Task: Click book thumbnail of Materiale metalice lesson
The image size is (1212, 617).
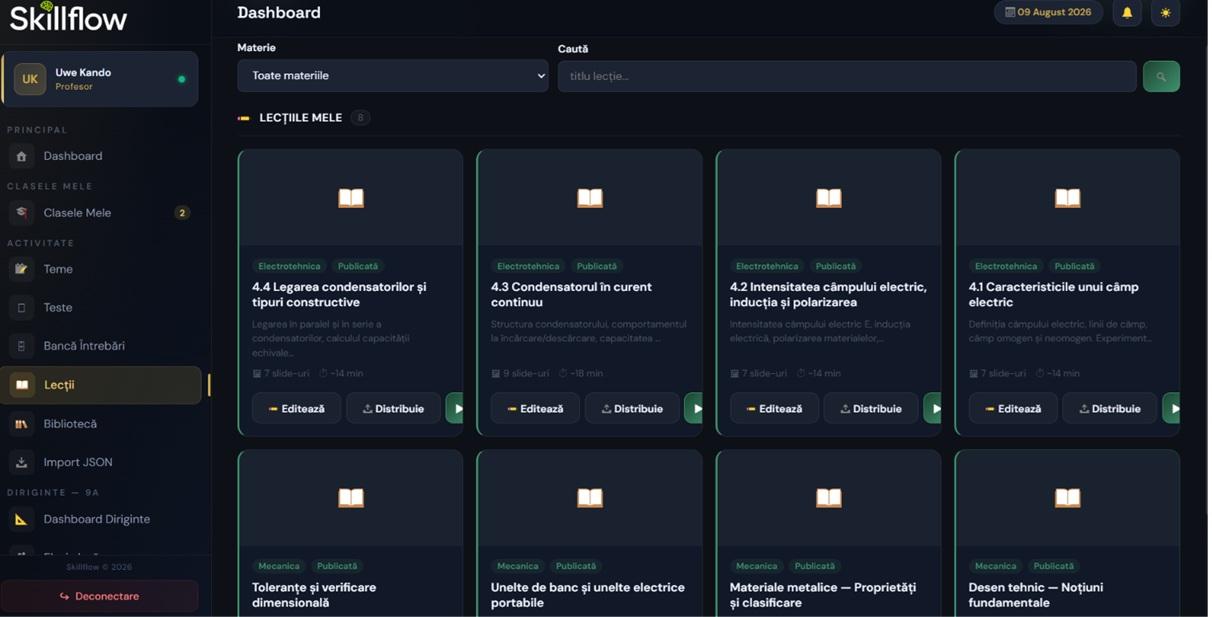Action: pyautogui.click(x=831, y=499)
